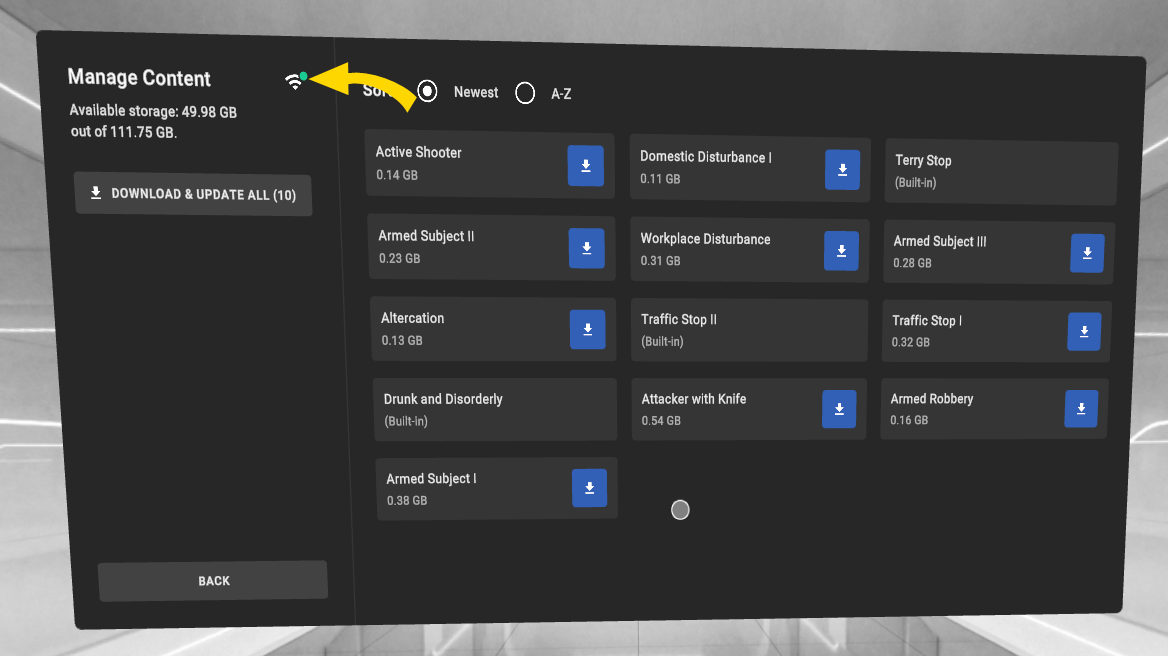Screen dimensions: 1168x656
Task: Click the available storage text
Action: click(x=153, y=122)
